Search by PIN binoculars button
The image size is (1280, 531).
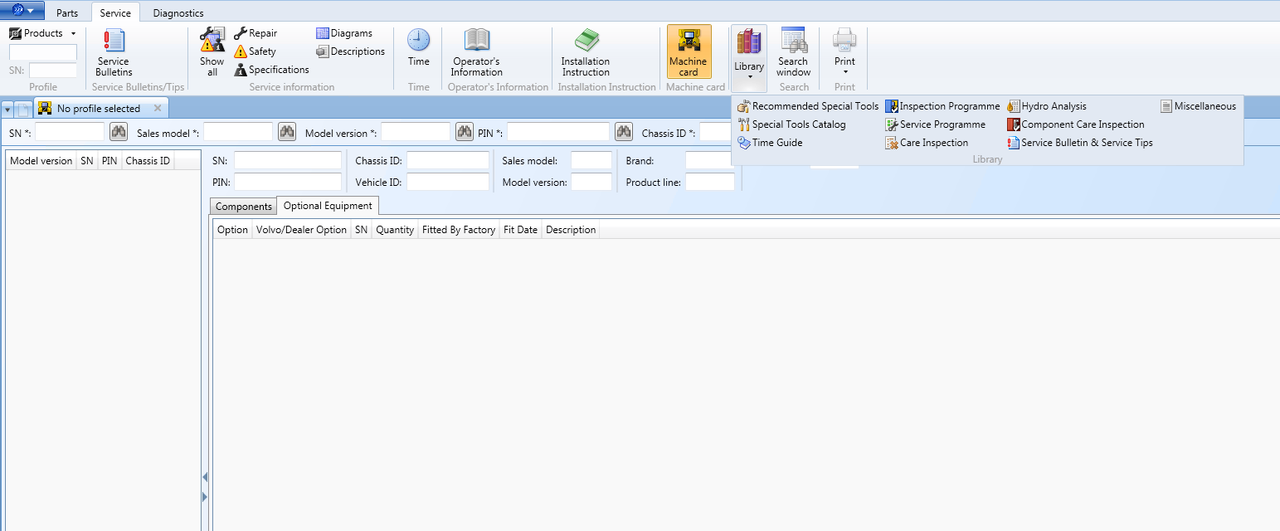coord(624,132)
